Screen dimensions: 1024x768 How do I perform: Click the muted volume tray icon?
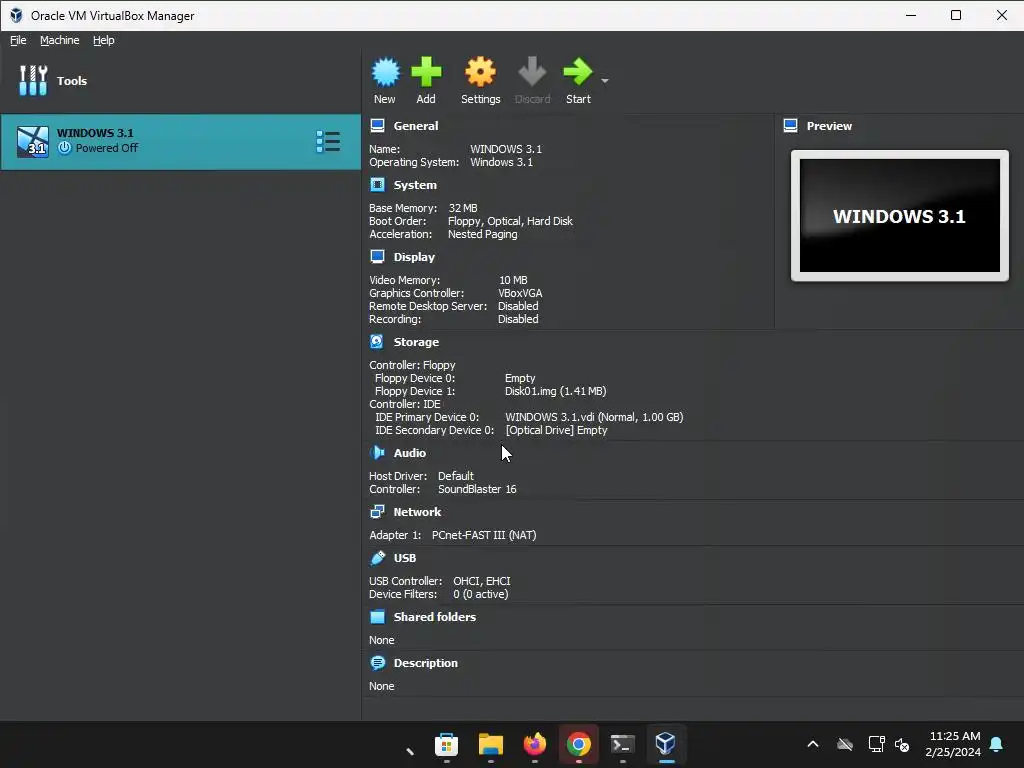pos(902,744)
